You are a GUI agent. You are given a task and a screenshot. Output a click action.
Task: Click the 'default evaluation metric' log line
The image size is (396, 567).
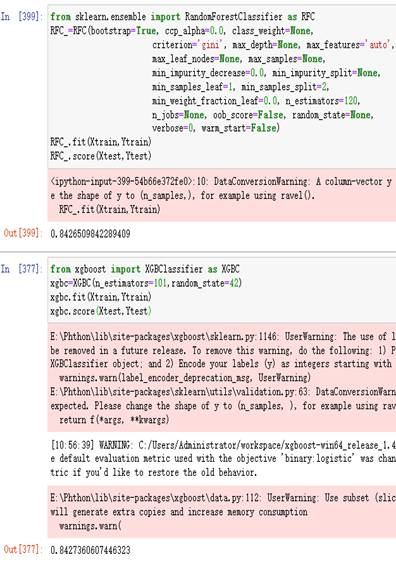(x=223, y=459)
